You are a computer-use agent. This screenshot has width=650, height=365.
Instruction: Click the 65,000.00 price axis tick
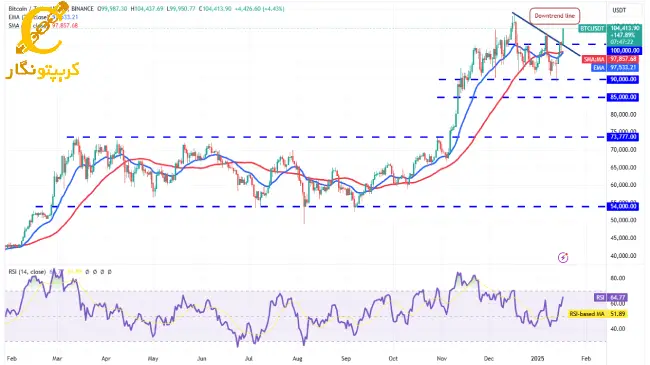click(x=623, y=168)
